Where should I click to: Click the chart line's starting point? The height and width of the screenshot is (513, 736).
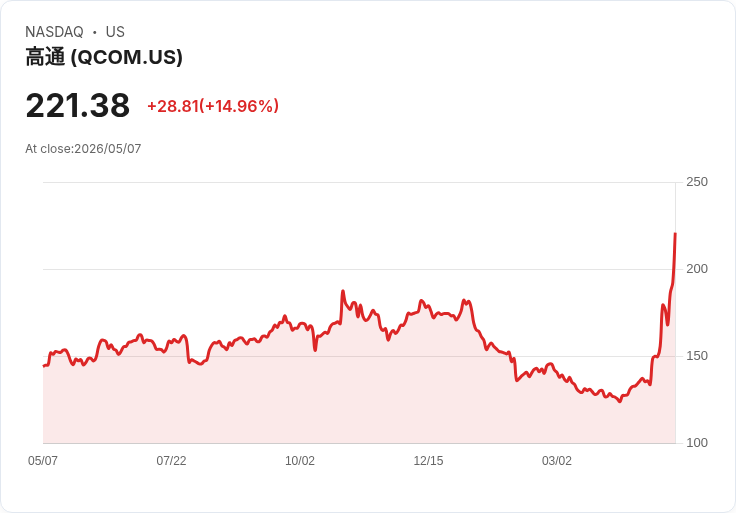coord(44,366)
